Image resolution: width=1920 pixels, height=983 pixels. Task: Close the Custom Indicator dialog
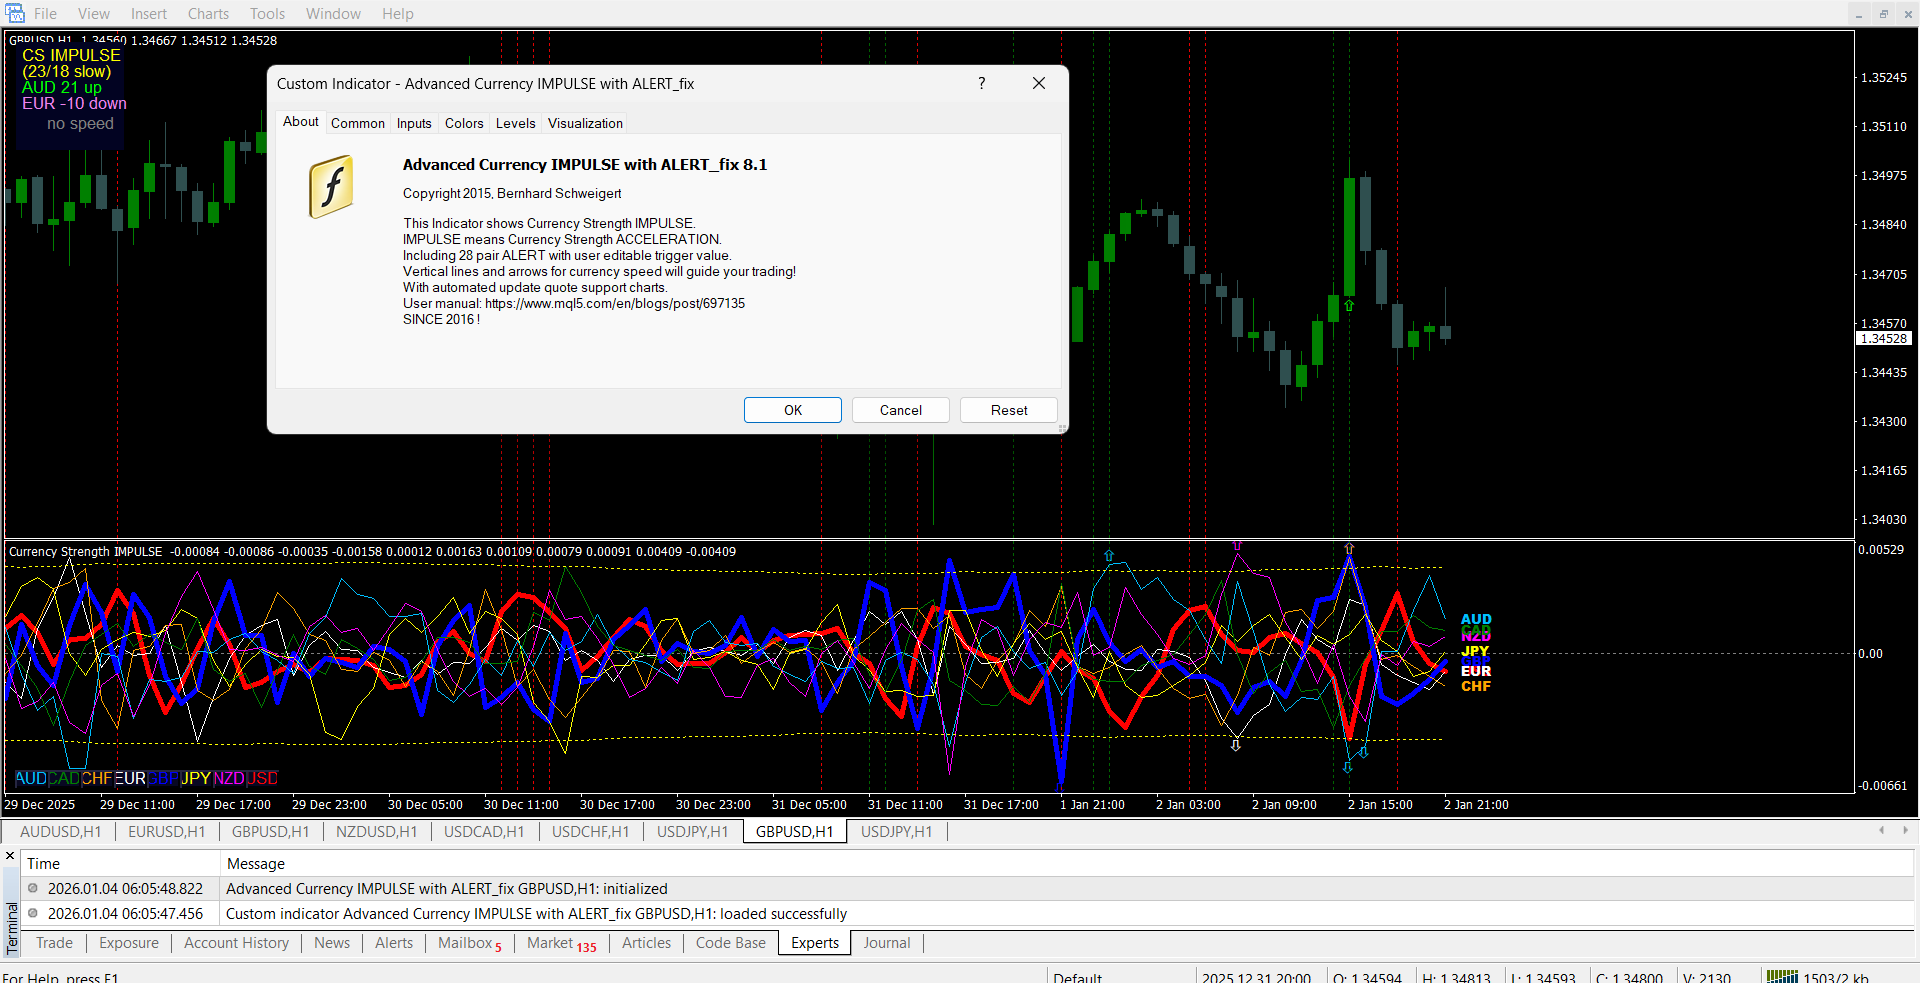coord(1039,83)
